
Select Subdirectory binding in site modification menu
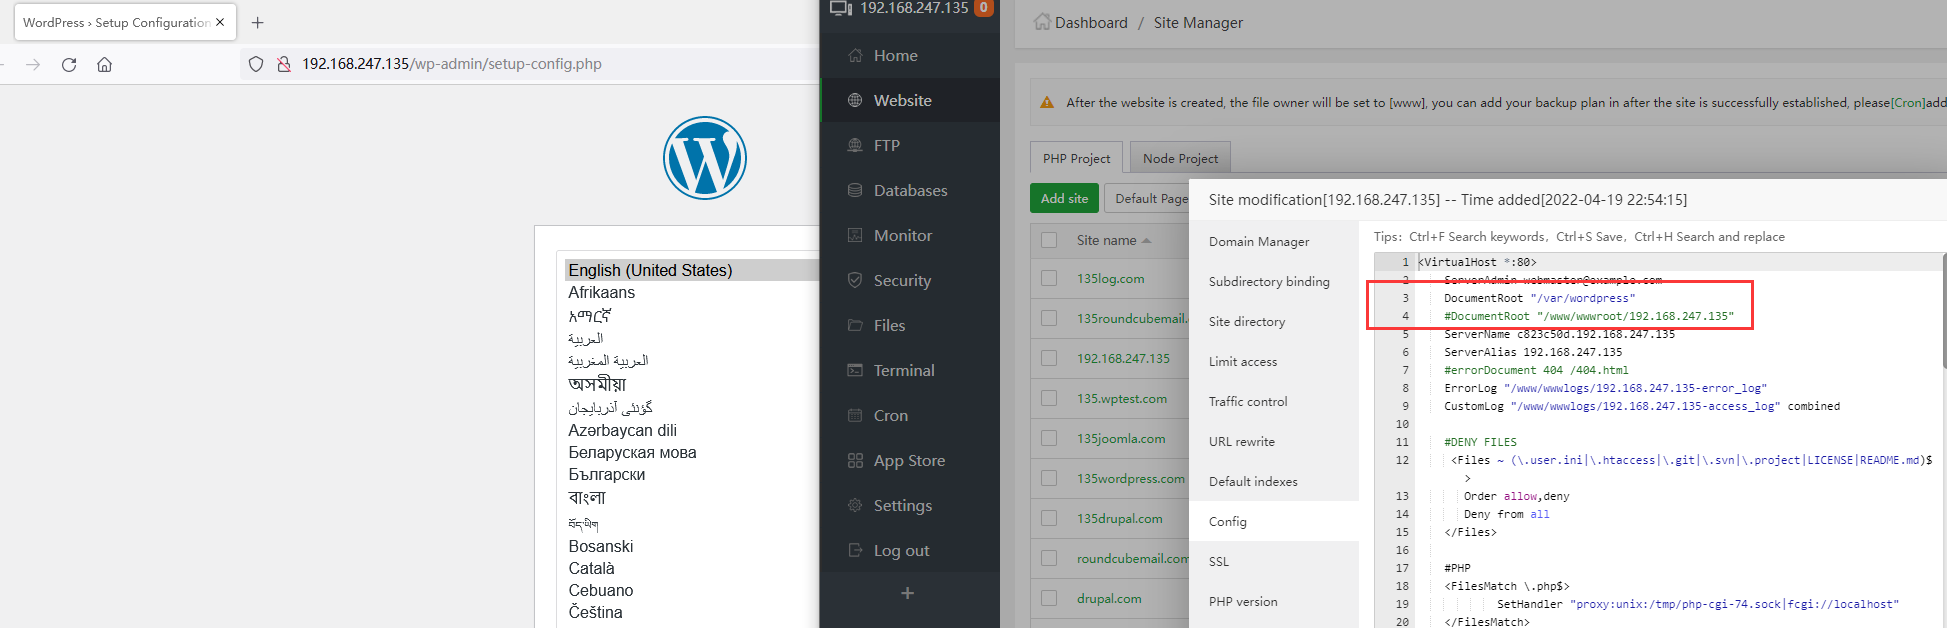pyautogui.click(x=1274, y=281)
